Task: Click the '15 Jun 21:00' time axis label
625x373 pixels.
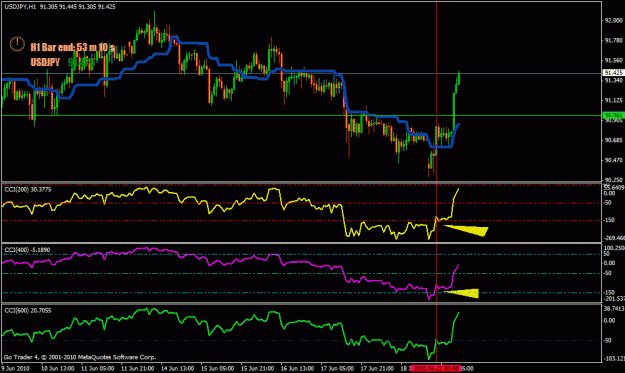Action: 257,369
